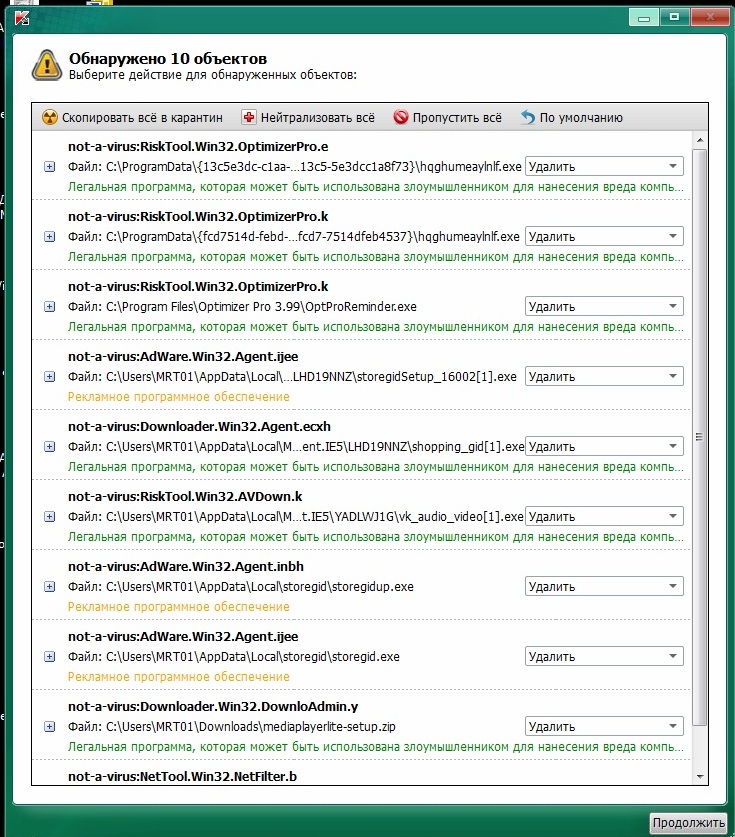The image size is (735, 837).
Task: Click the Kaspersky logo in the title bar
Action: [x=22, y=18]
